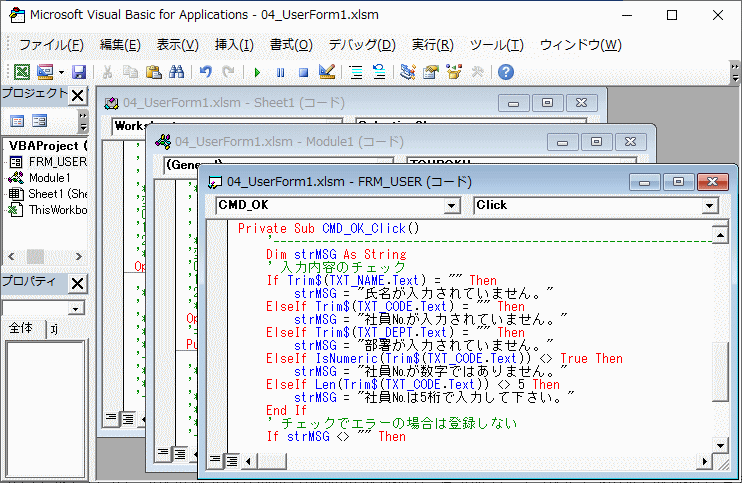
Task: Switch FRM_USER to Full Module View
Action: [232, 460]
